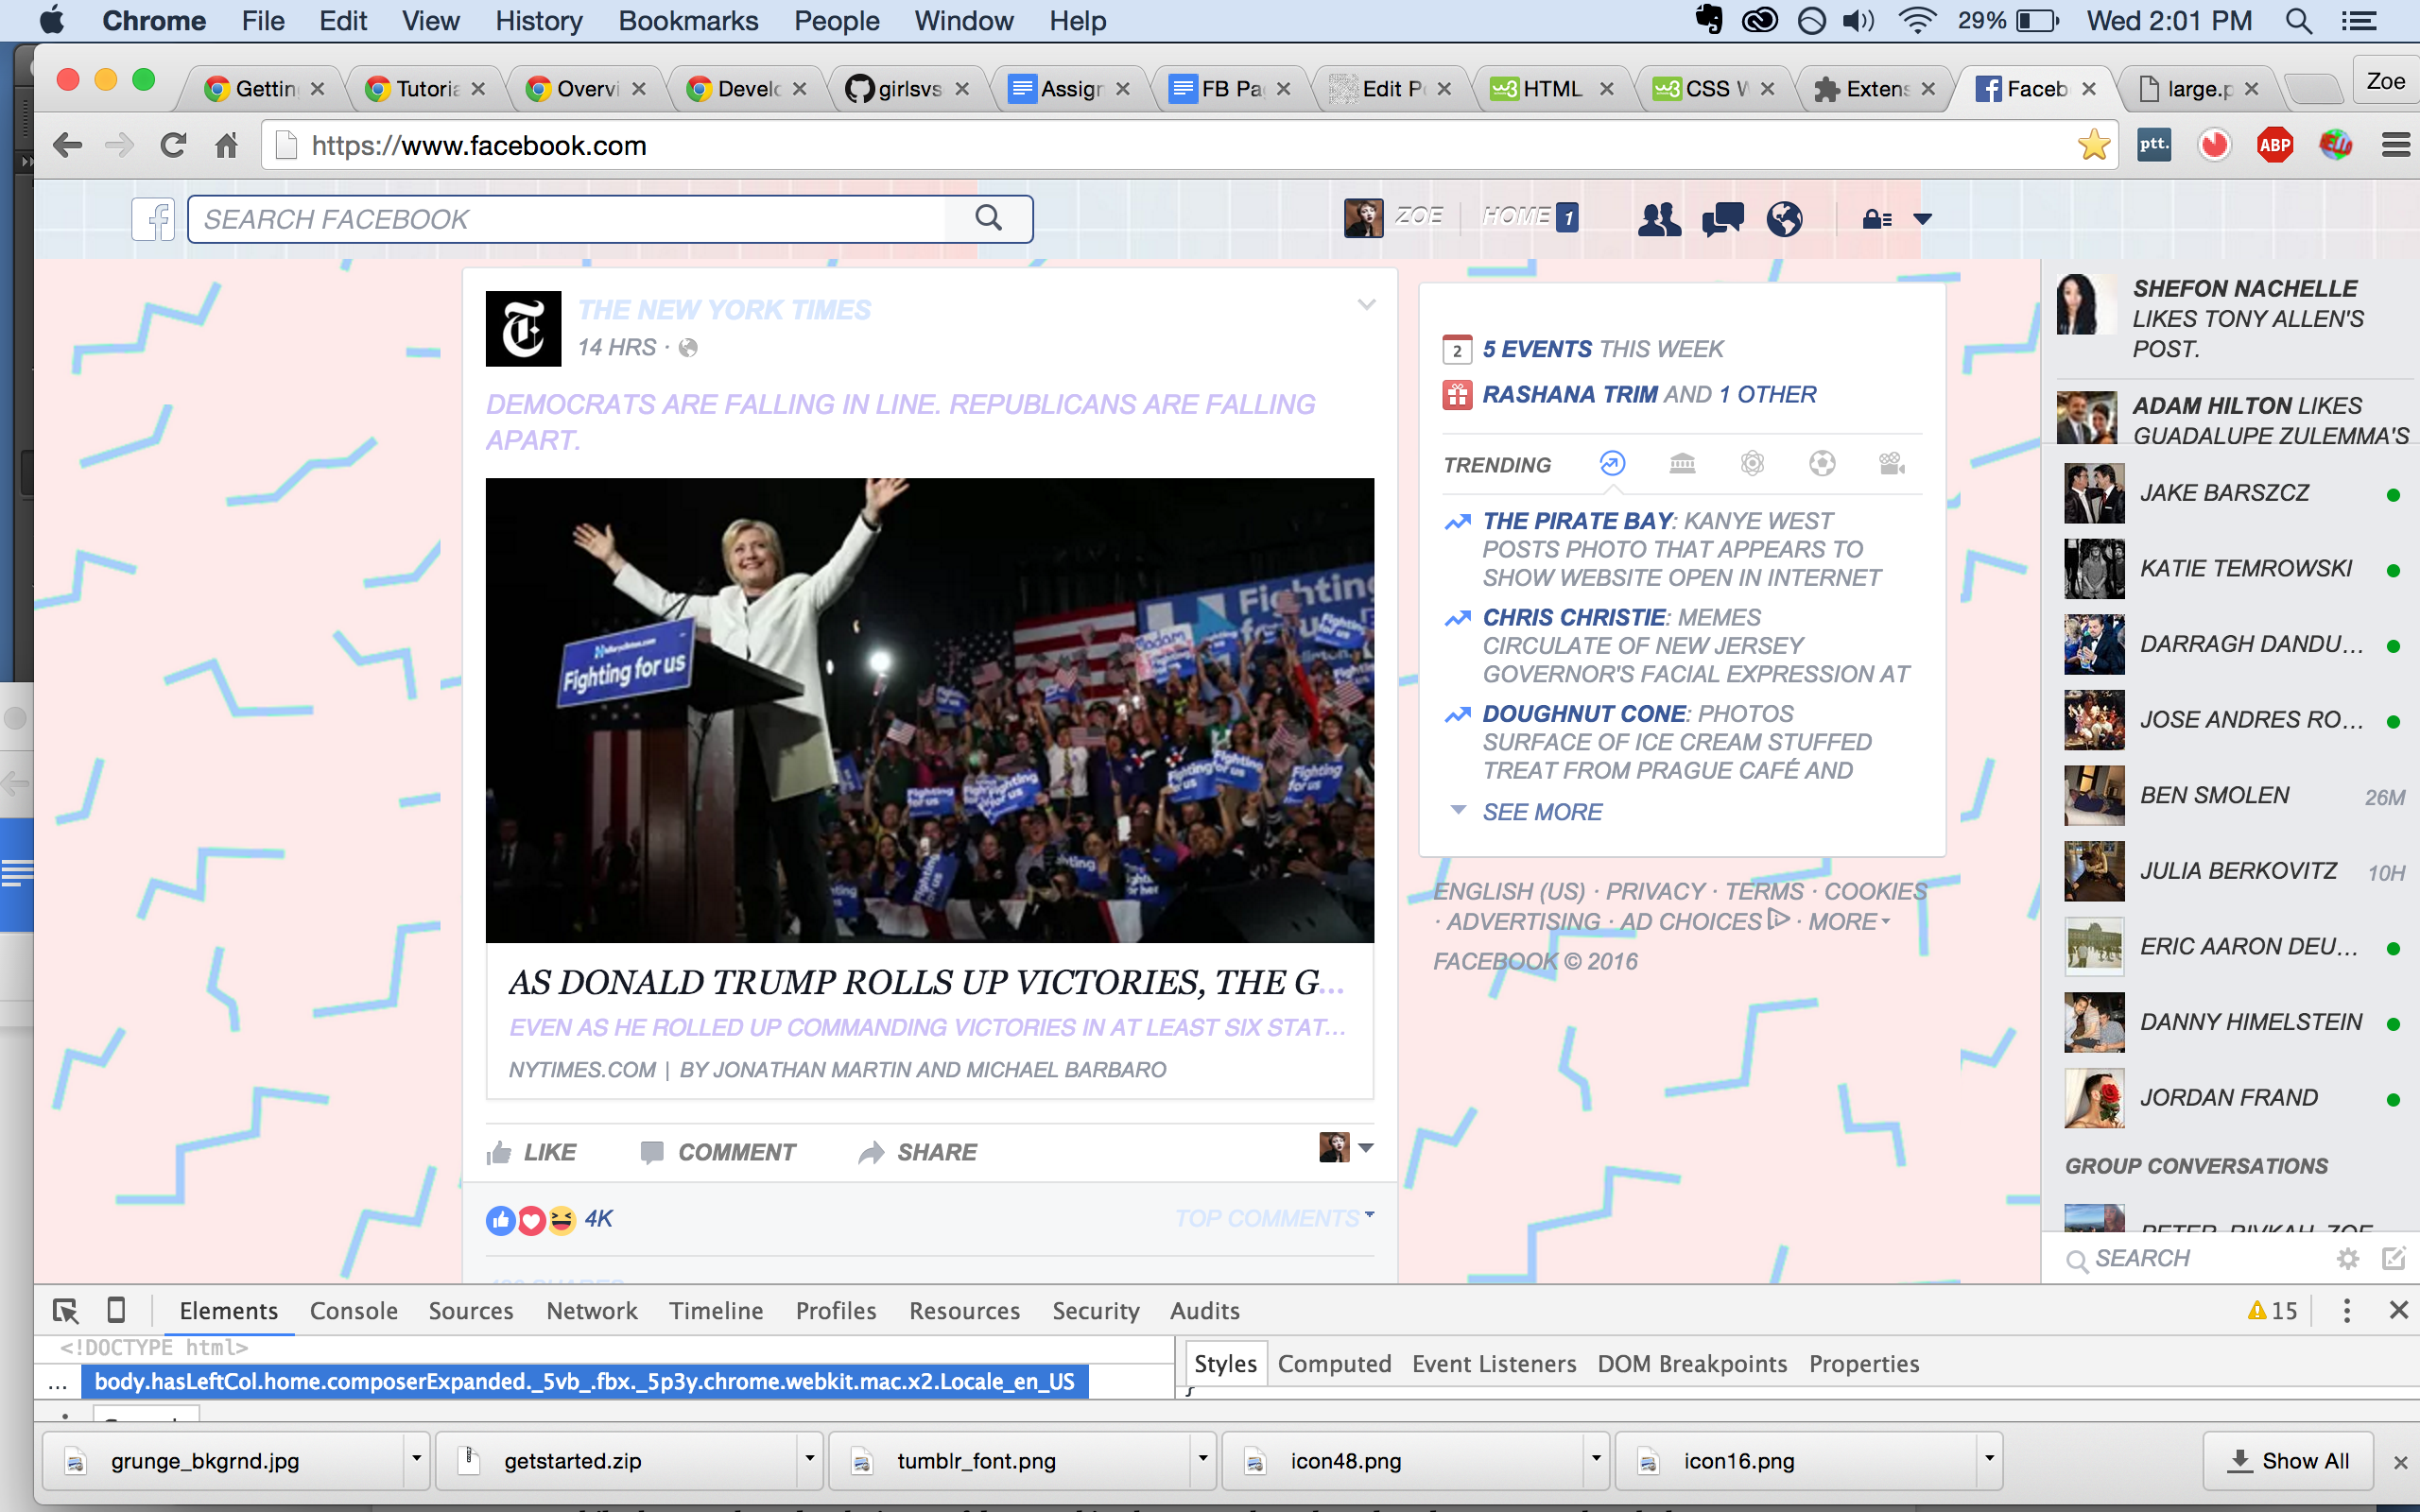
Task: Share the New York Times post
Action: coord(917,1152)
